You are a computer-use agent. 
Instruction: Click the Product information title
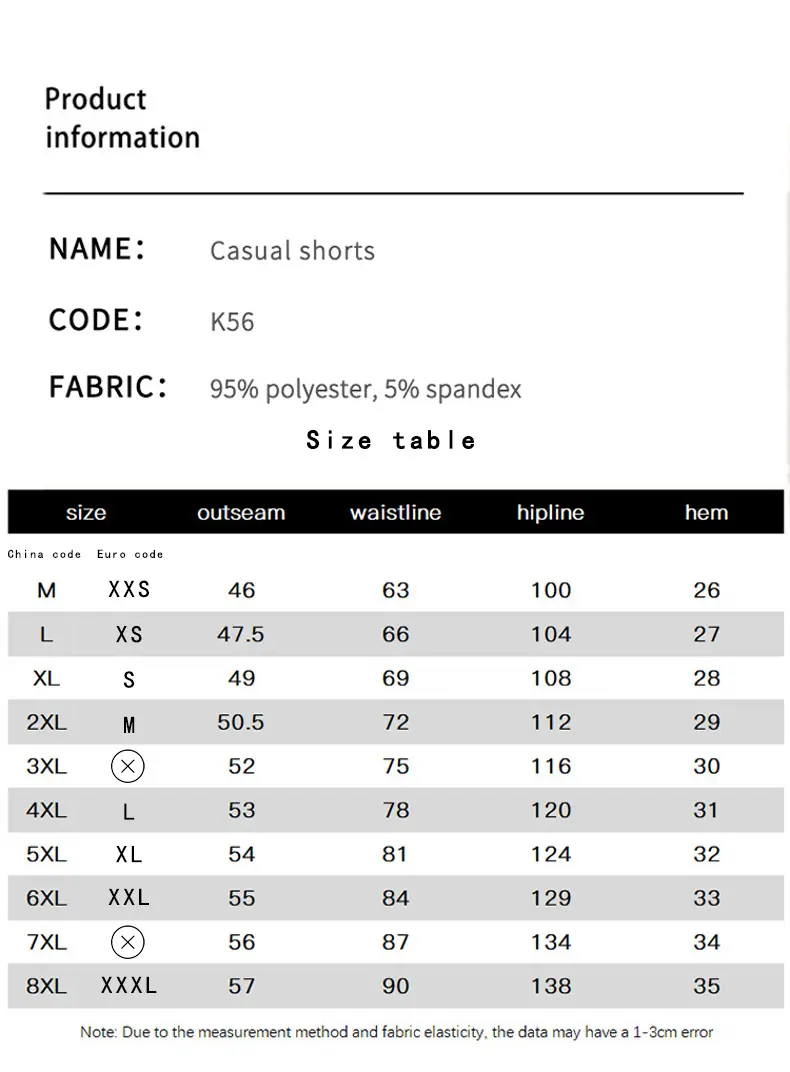[122, 118]
